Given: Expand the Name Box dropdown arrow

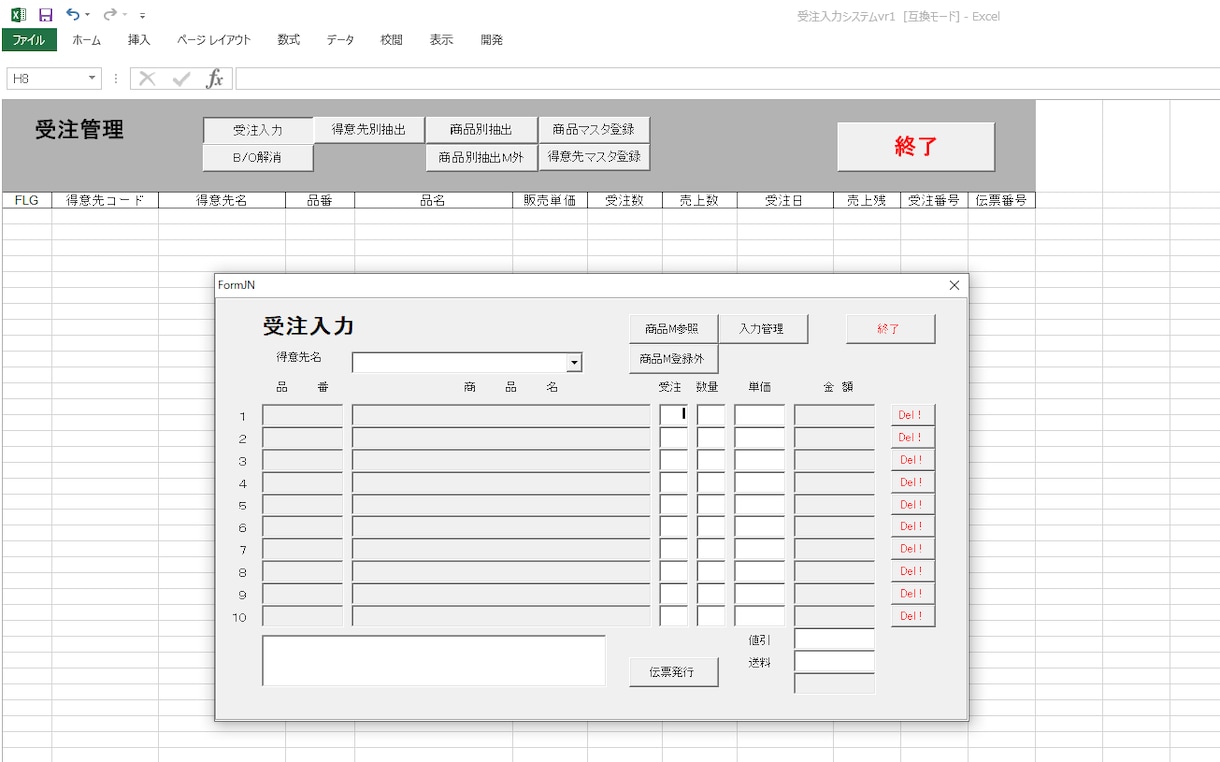Looking at the screenshot, I should pos(93,78).
